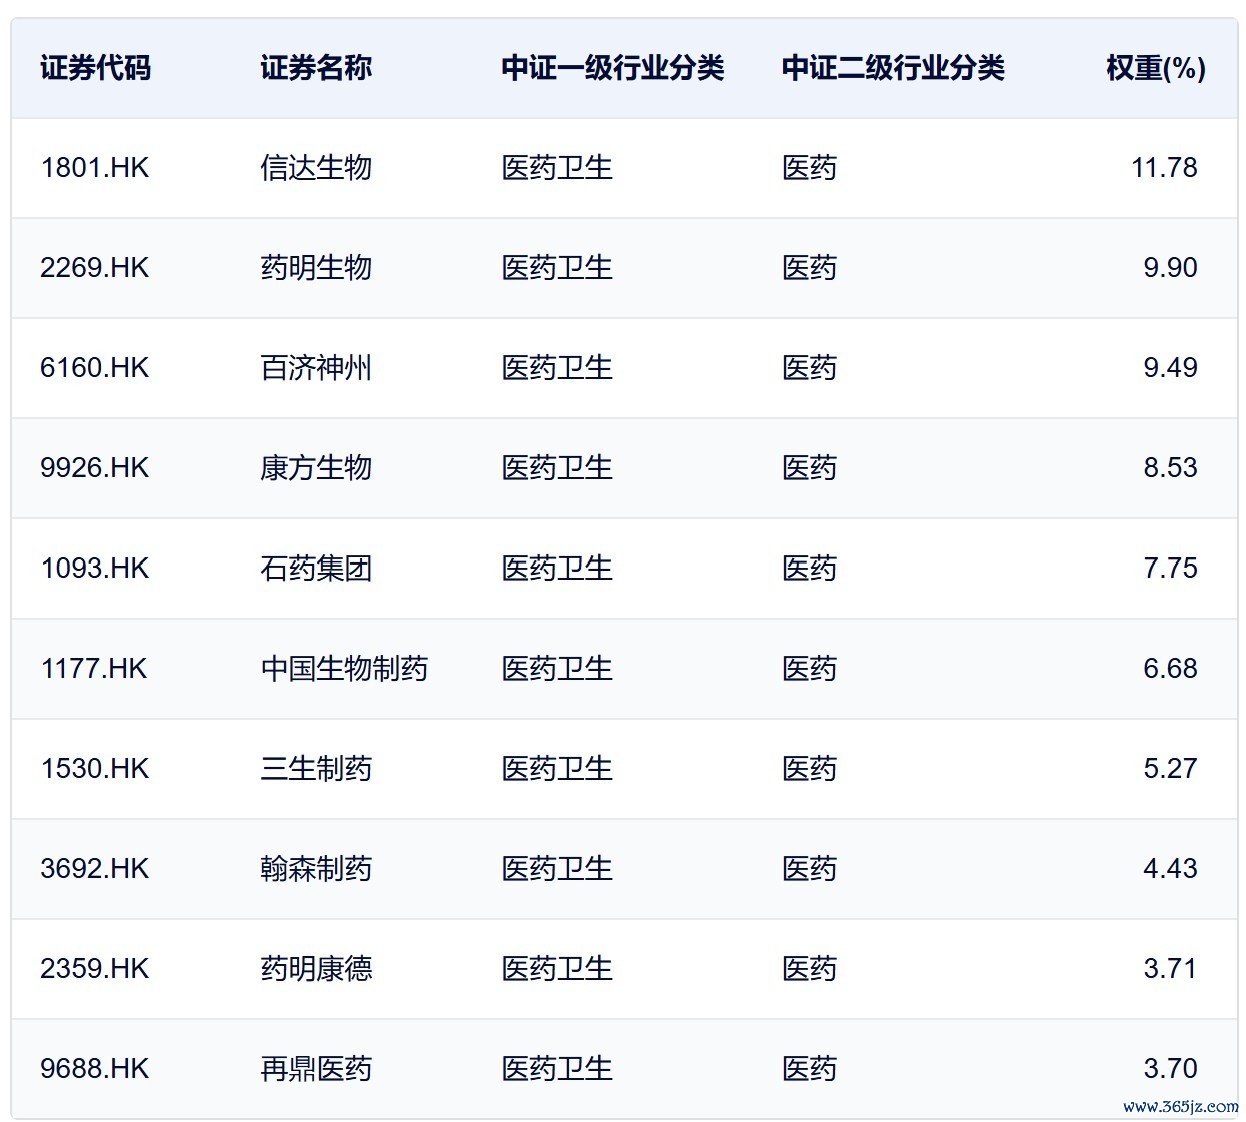1246x1122 pixels.
Task: Click weight value 8.53
Action: pyautogui.click(x=1170, y=468)
